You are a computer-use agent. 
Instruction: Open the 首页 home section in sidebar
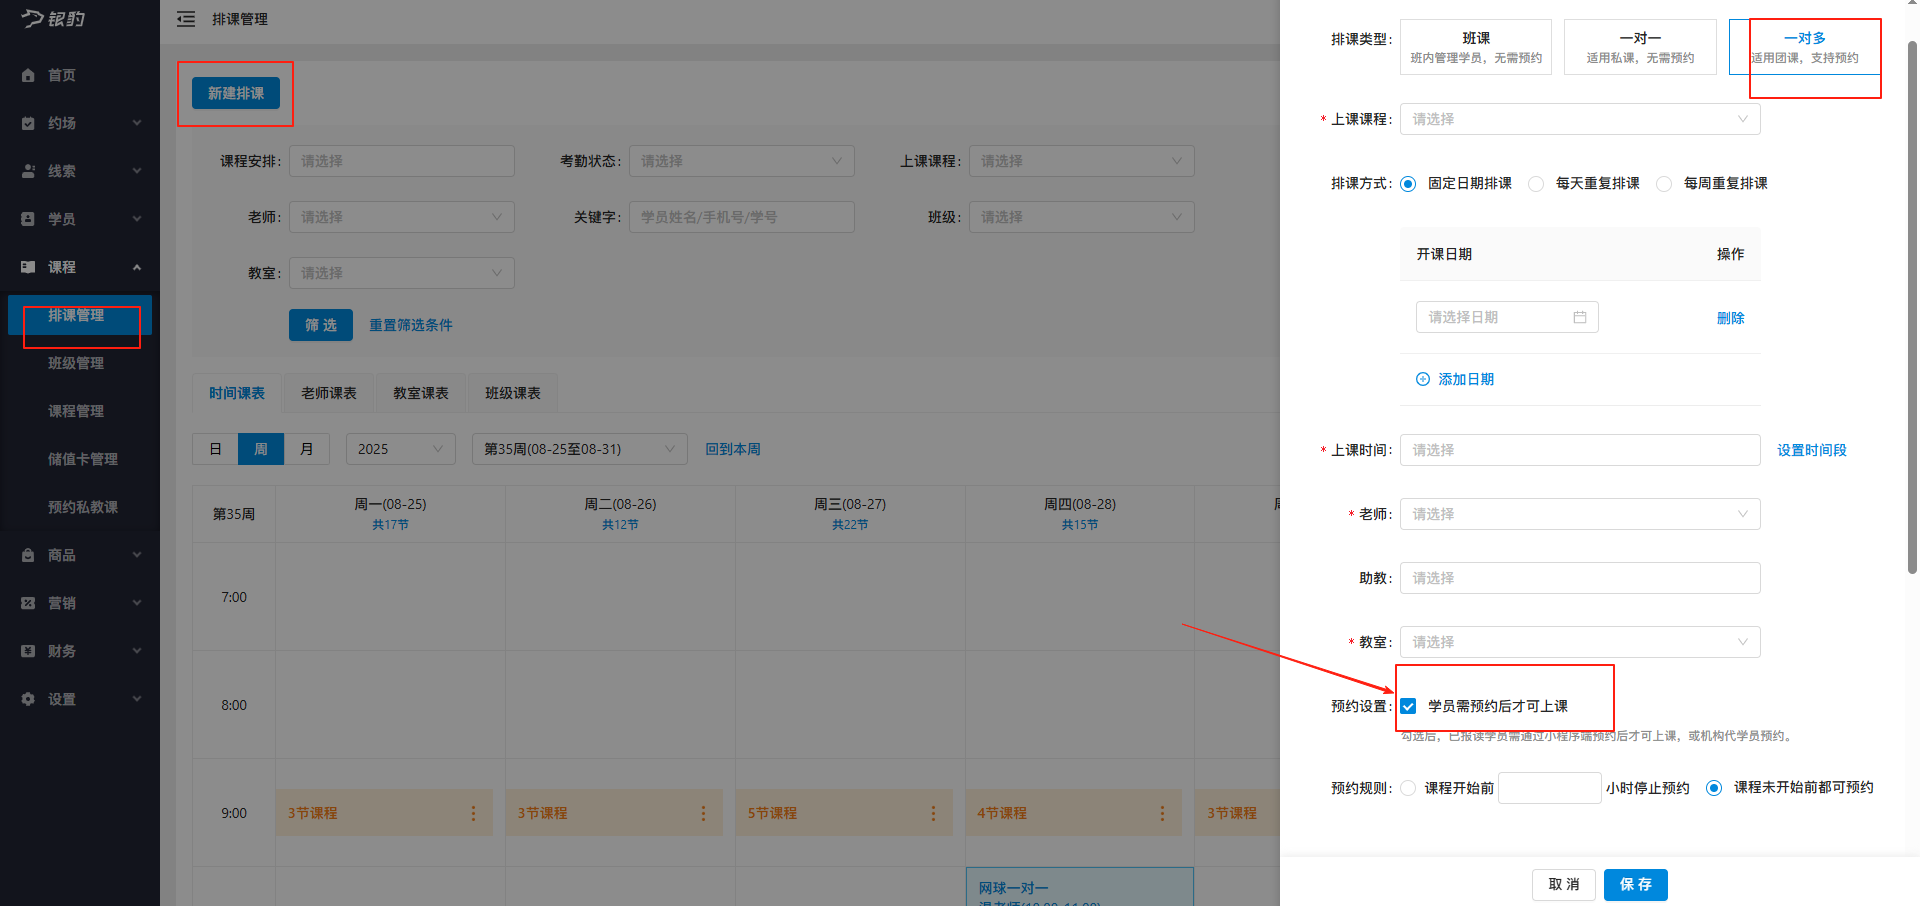point(60,75)
